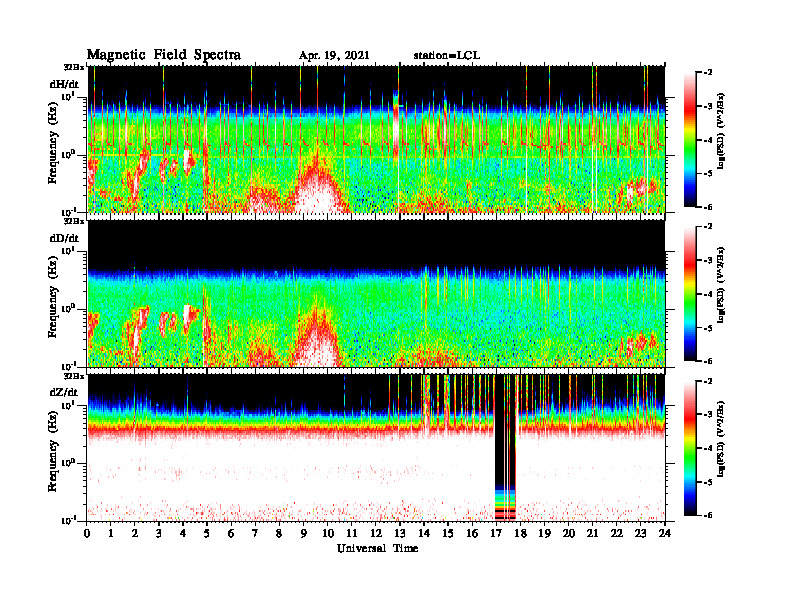Click the "station=LCL" label
The width and height of the screenshot is (792, 612).
447,56
